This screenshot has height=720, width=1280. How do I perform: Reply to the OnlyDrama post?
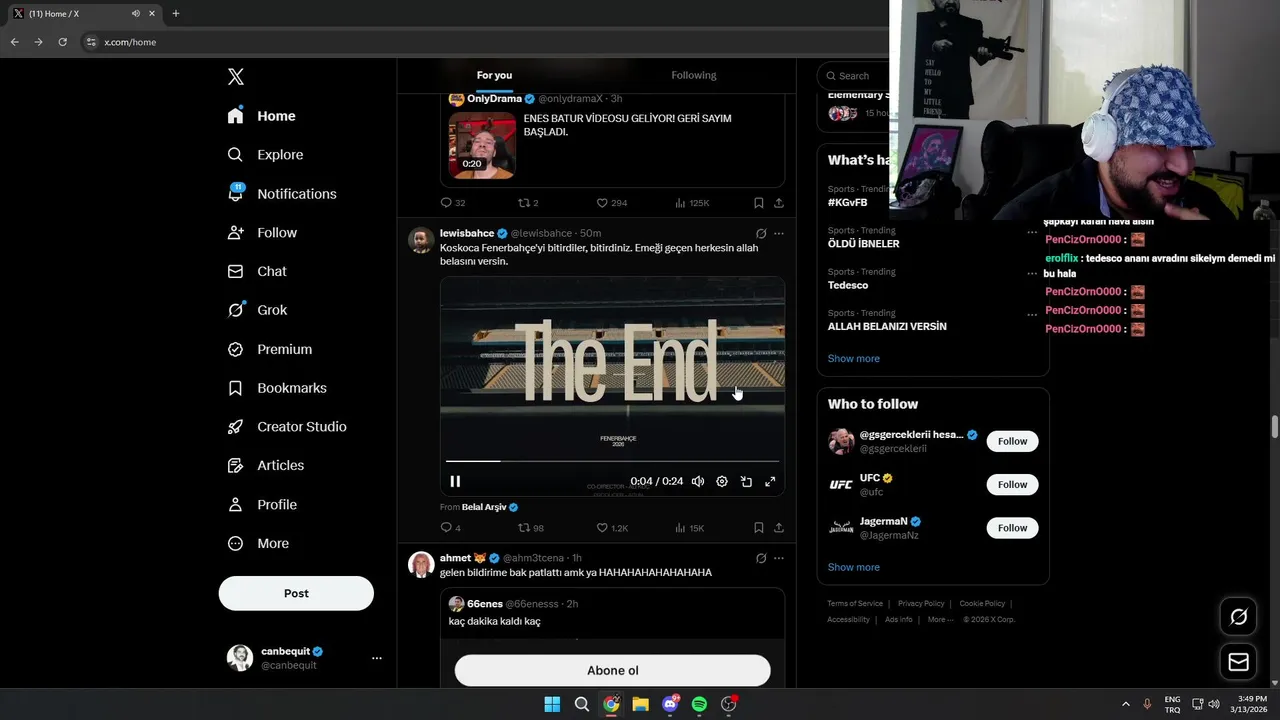[x=453, y=203]
